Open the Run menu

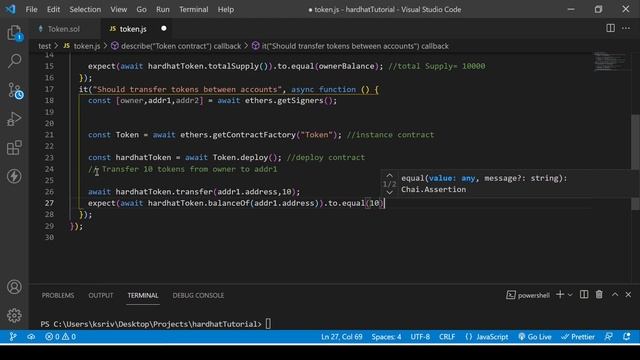click(x=162, y=9)
